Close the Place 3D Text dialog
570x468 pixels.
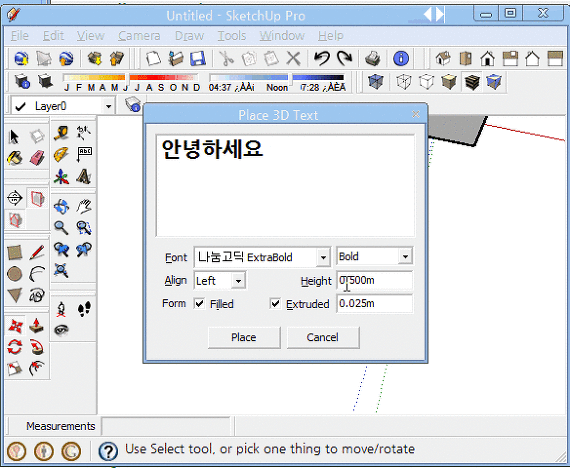point(416,114)
